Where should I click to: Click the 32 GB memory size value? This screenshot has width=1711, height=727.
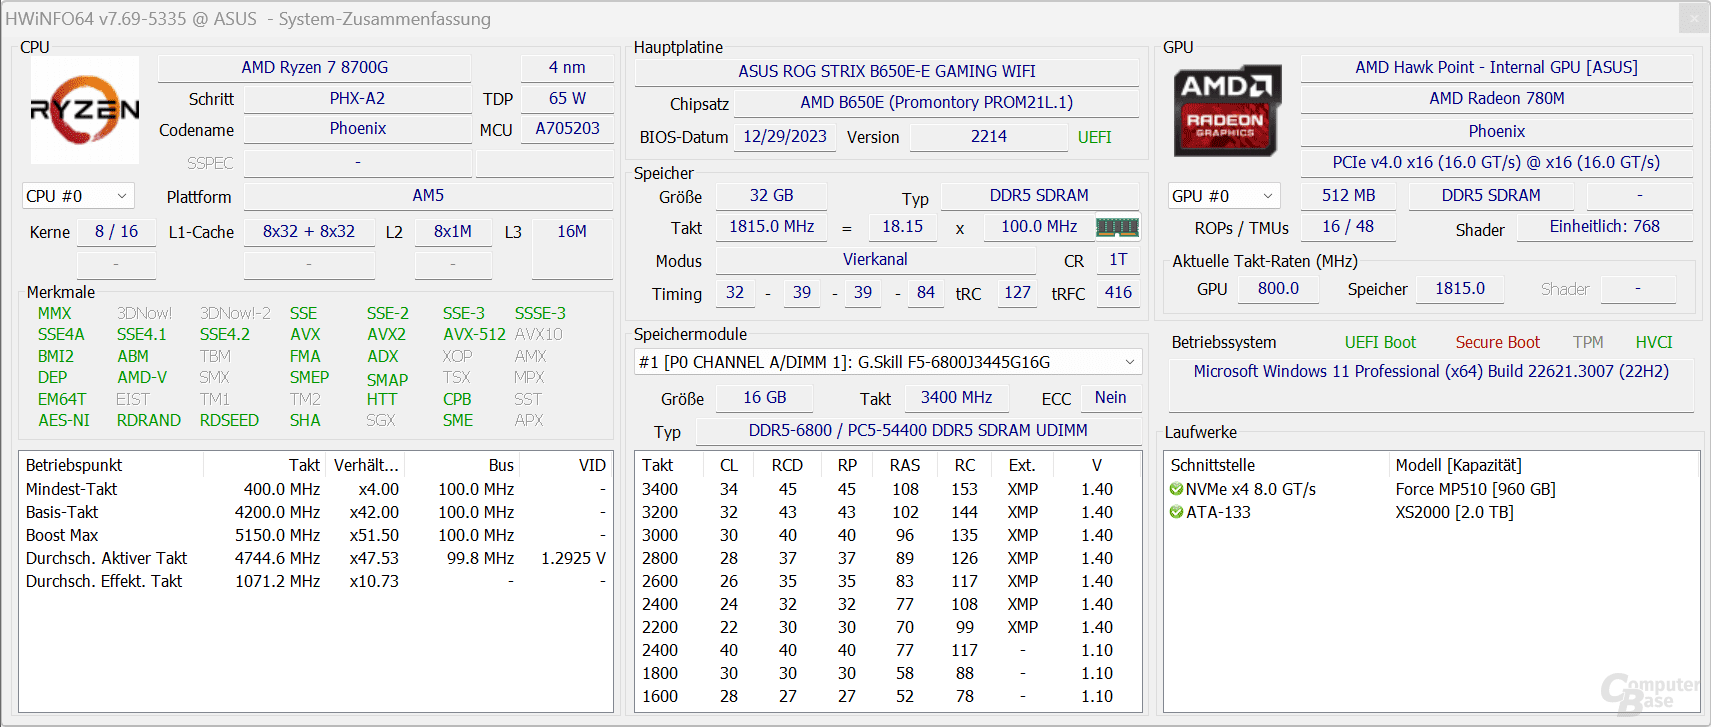771,195
